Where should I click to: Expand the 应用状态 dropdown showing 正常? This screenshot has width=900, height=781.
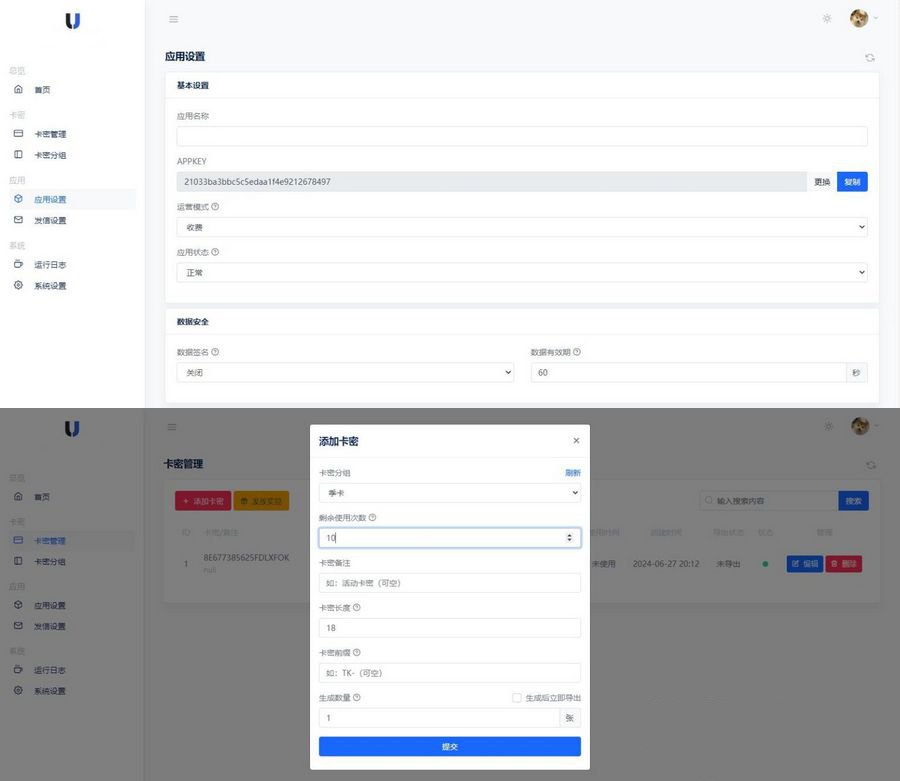521,272
